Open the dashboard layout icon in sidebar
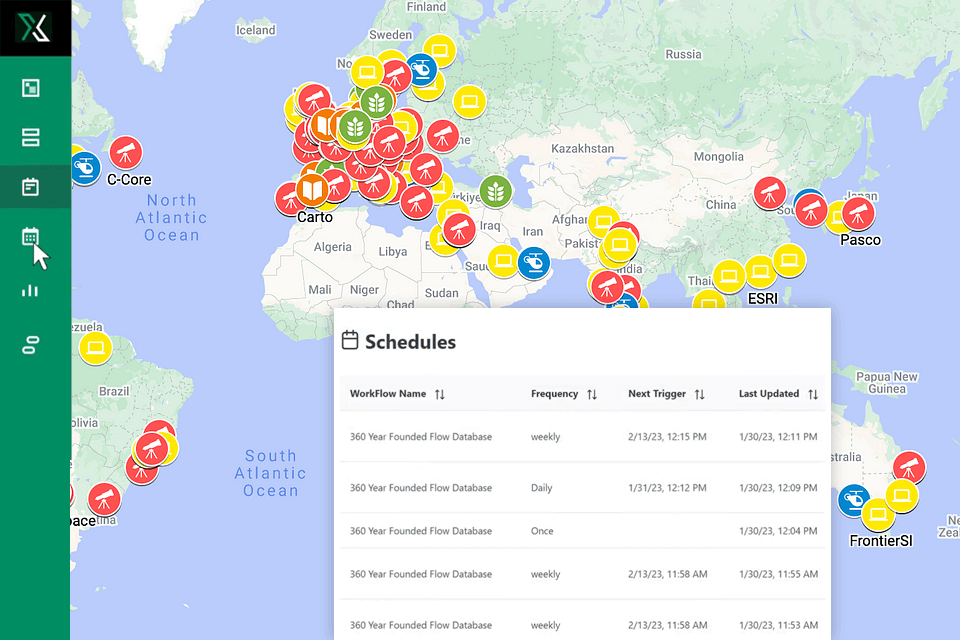 (31, 88)
